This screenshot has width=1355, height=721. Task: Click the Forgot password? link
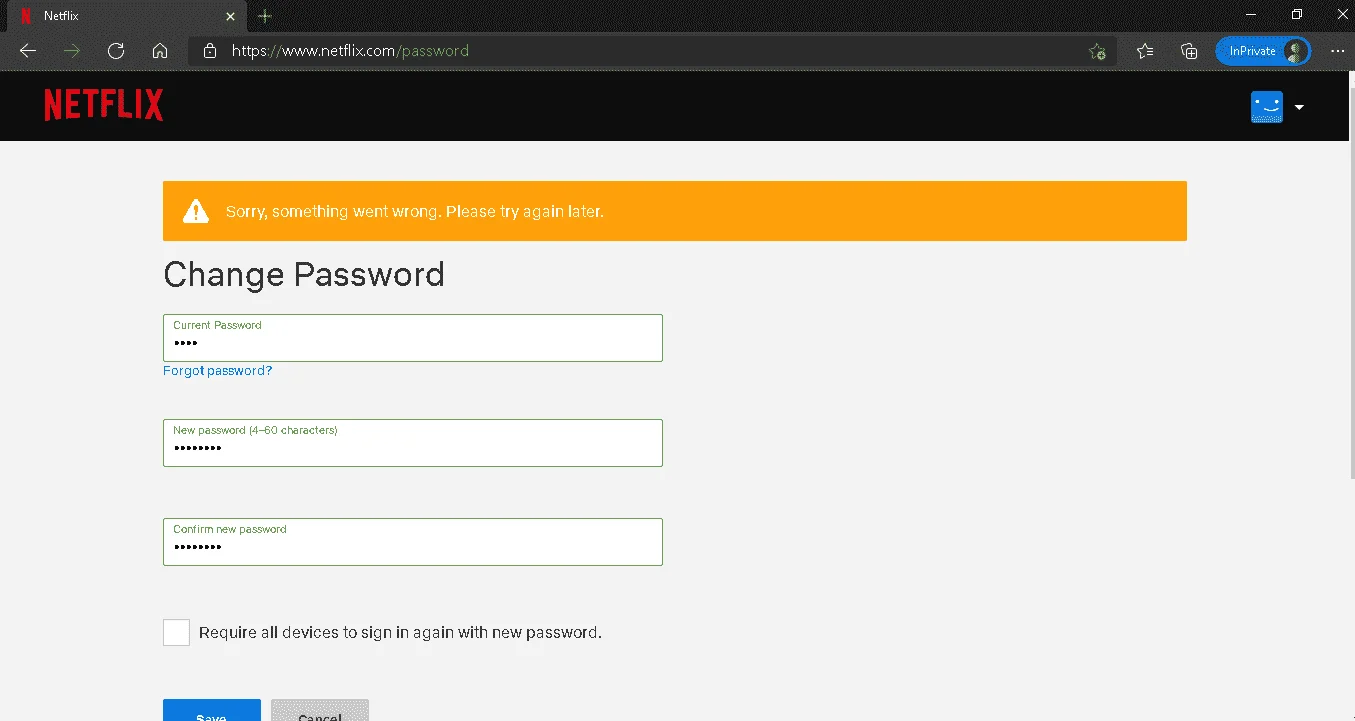tap(218, 371)
